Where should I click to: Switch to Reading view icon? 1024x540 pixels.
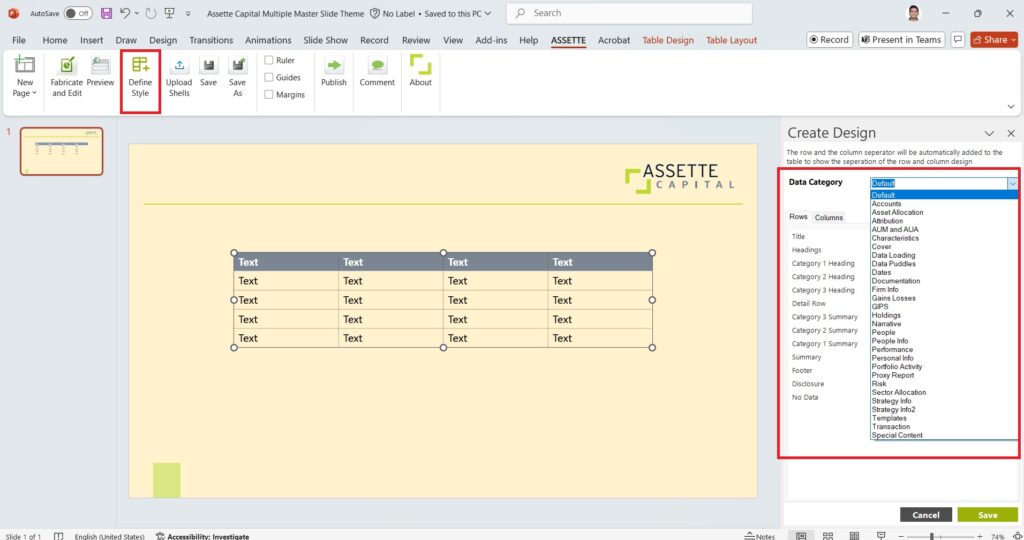tap(854, 536)
